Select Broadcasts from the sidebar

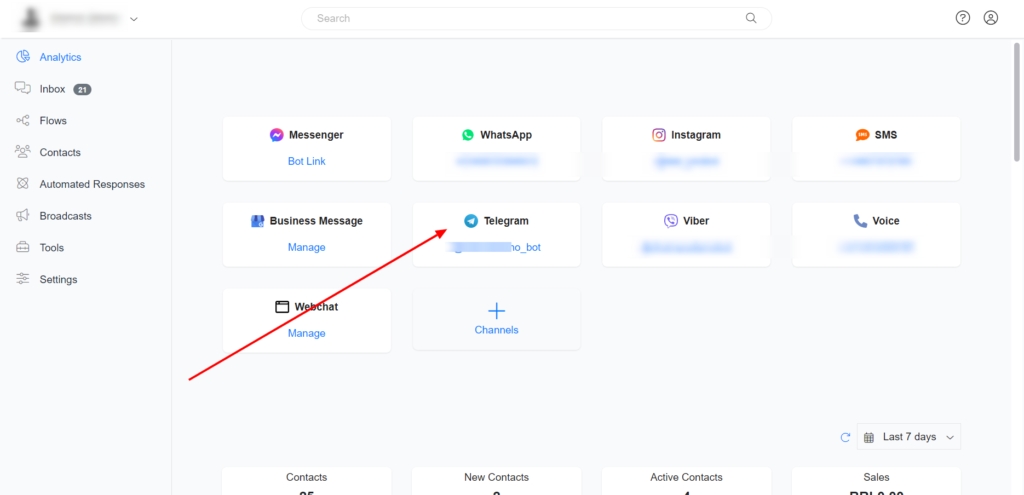tap(65, 216)
